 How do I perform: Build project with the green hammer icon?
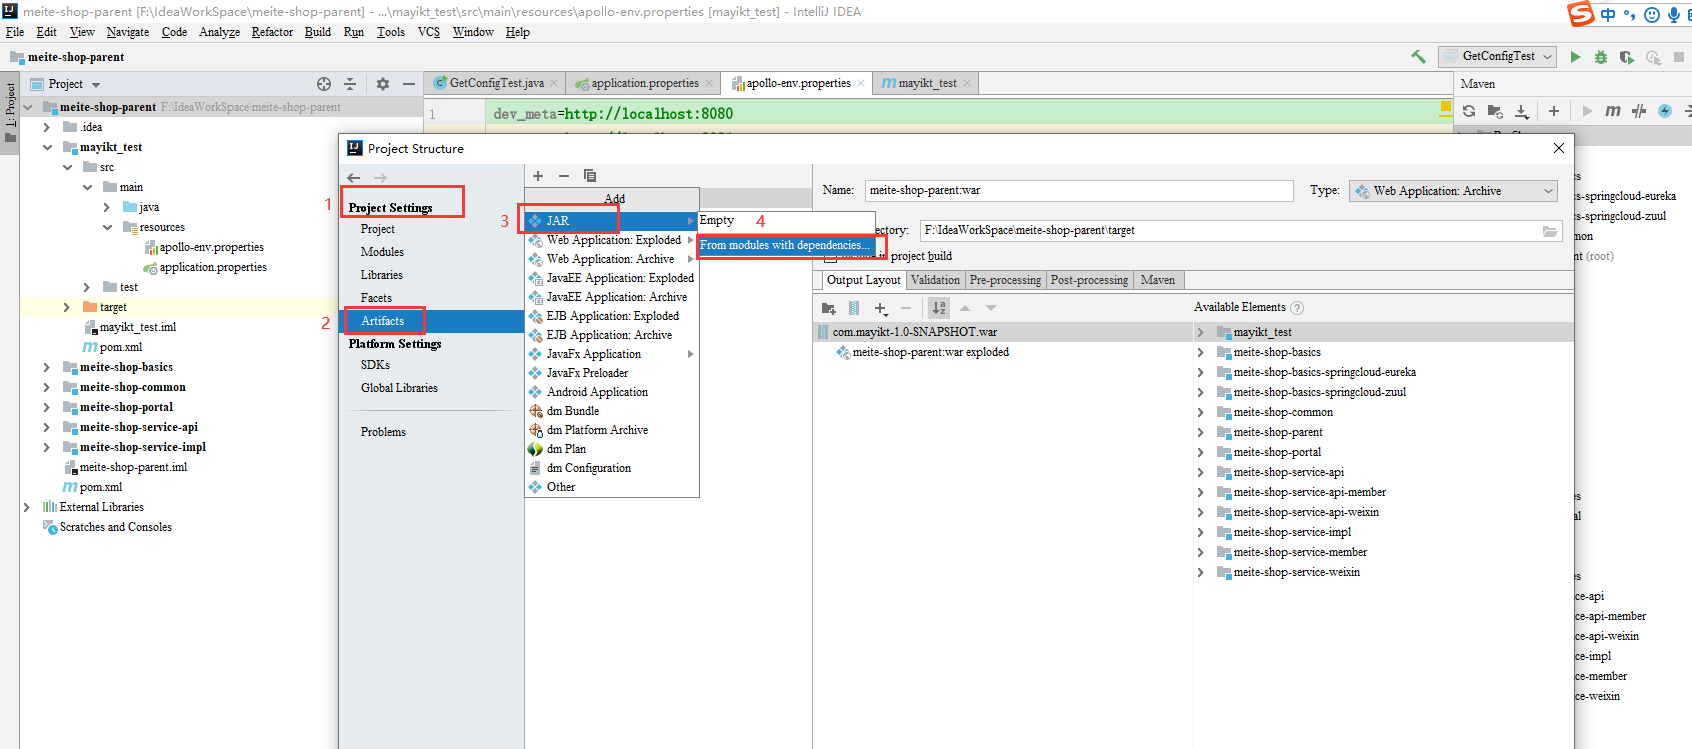(x=1418, y=57)
